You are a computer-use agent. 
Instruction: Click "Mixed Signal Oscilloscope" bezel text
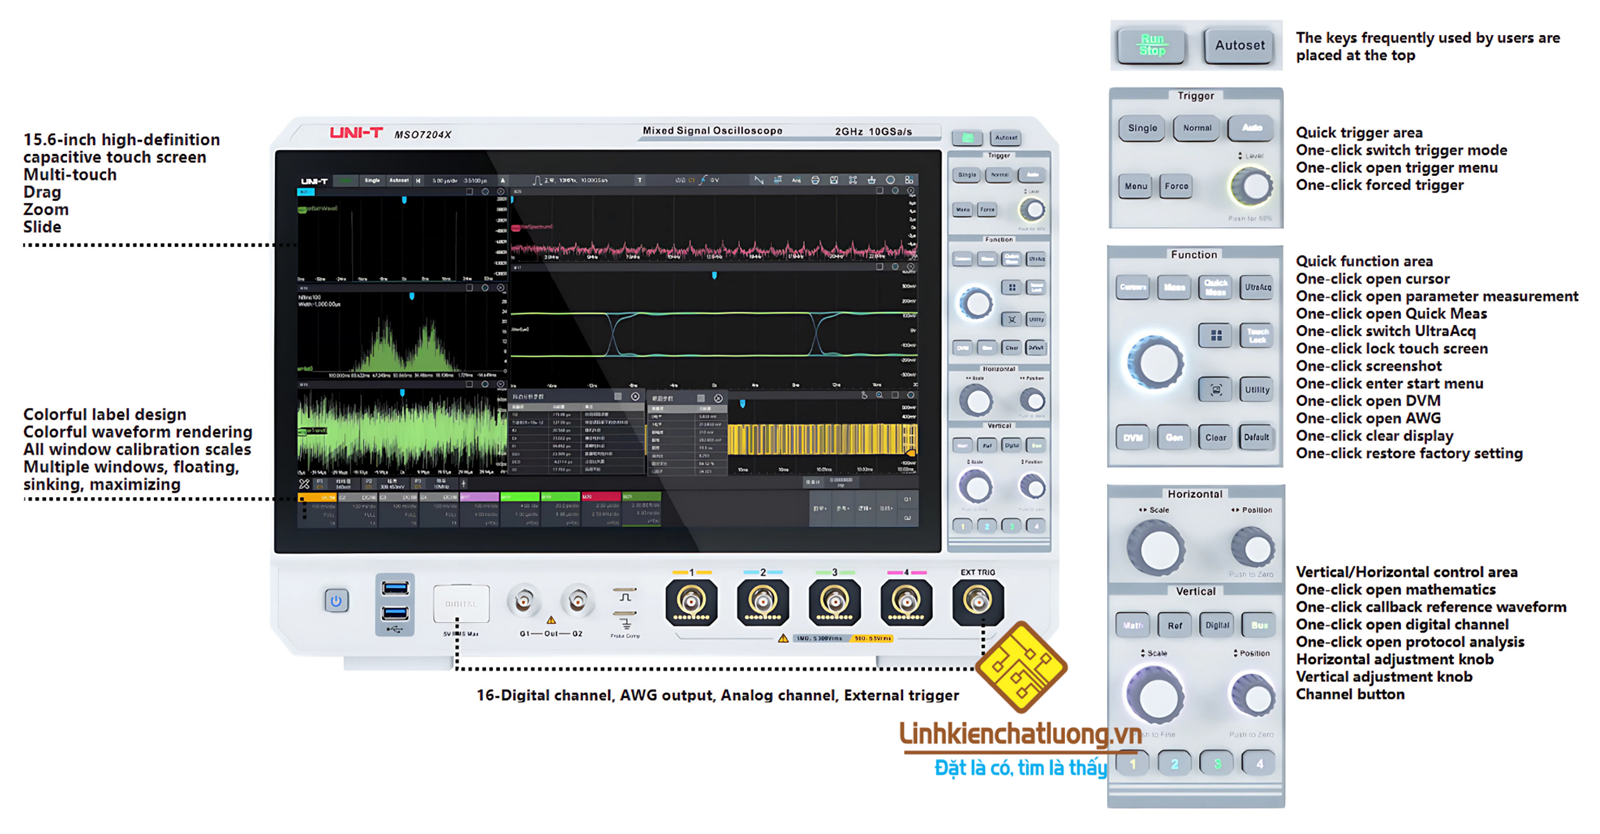tap(713, 131)
